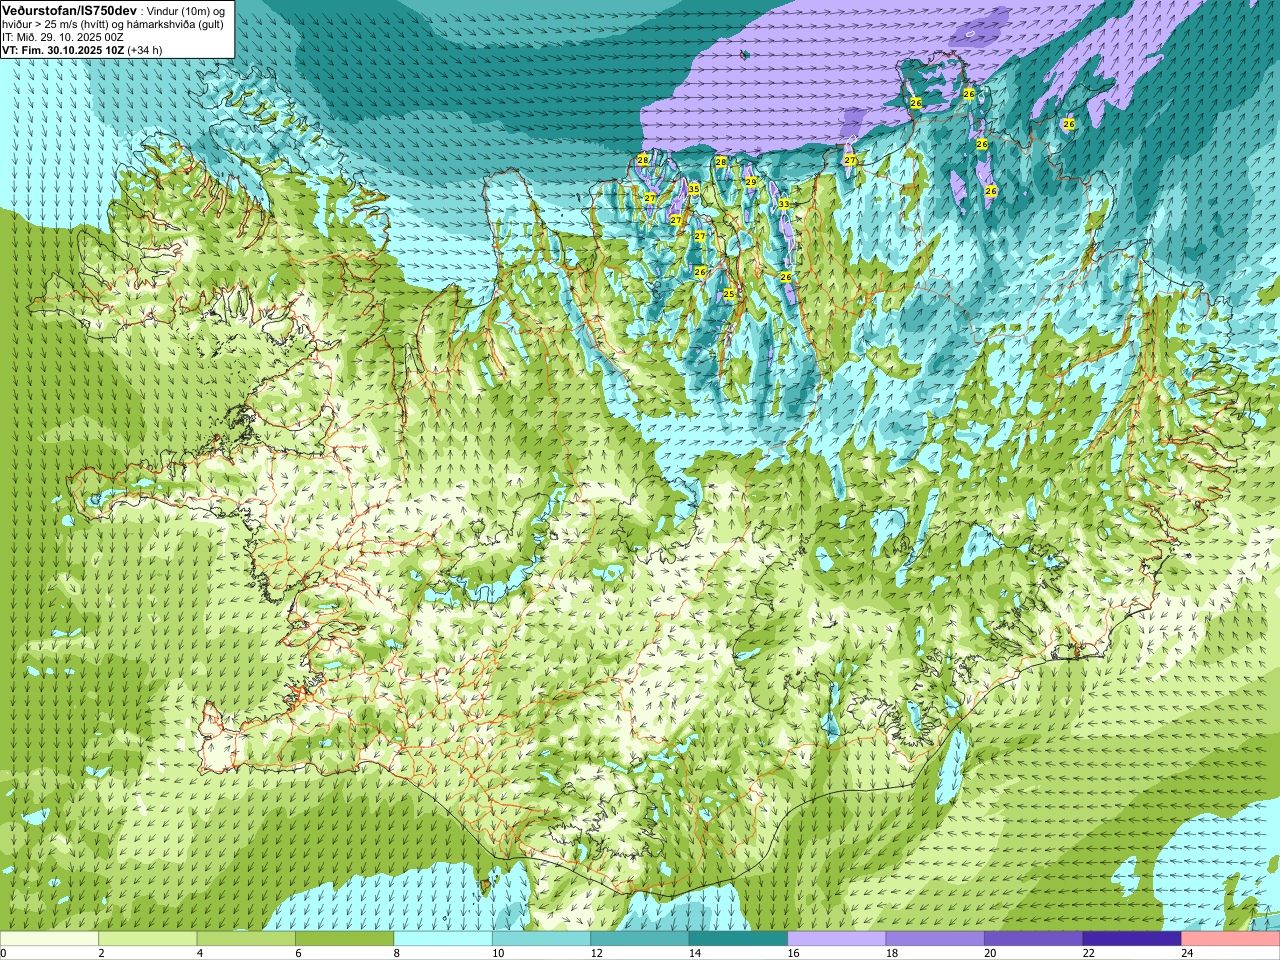Image resolution: width=1280 pixels, height=960 pixels.
Task: Select the 18–20 m/s medium purple legend swatch
Action: tap(935, 939)
